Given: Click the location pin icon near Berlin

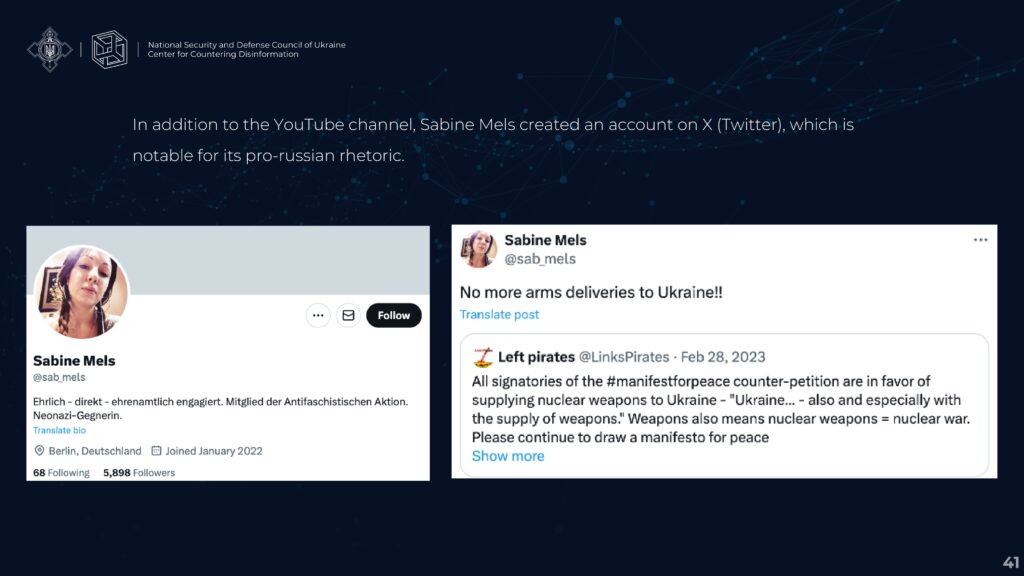Looking at the screenshot, I should coord(39,451).
